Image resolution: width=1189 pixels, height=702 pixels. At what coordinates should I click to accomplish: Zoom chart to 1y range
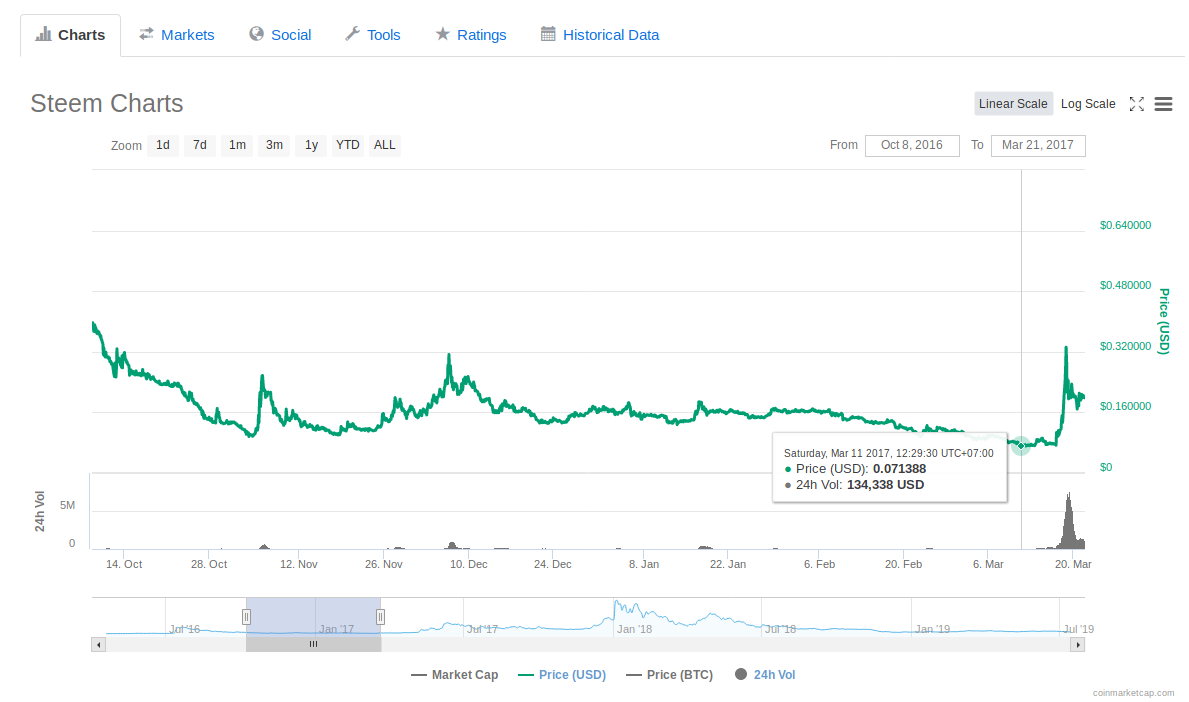point(311,145)
